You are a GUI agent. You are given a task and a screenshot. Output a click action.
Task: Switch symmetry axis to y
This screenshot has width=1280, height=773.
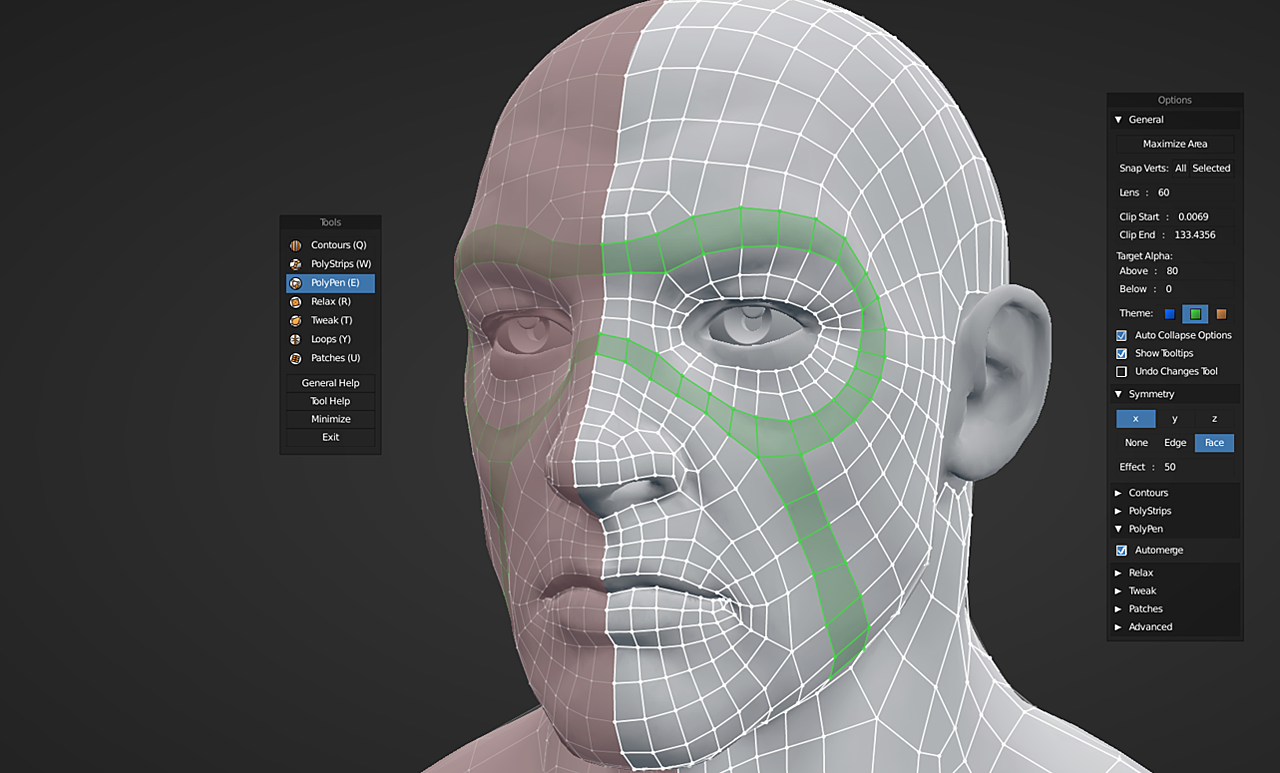click(x=1175, y=419)
